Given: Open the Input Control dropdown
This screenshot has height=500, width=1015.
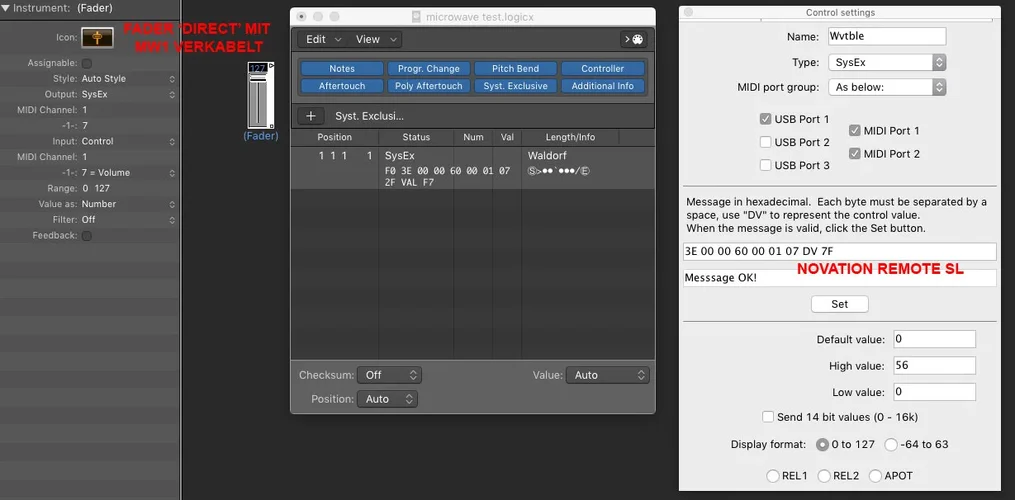Looking at the screenshot, I should pos(128,141).
